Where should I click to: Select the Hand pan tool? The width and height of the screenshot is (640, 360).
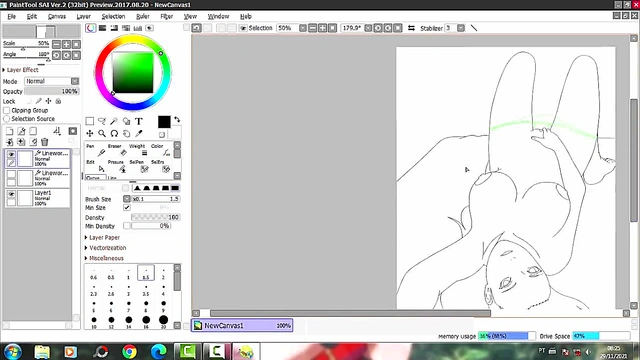click(127, 133)
